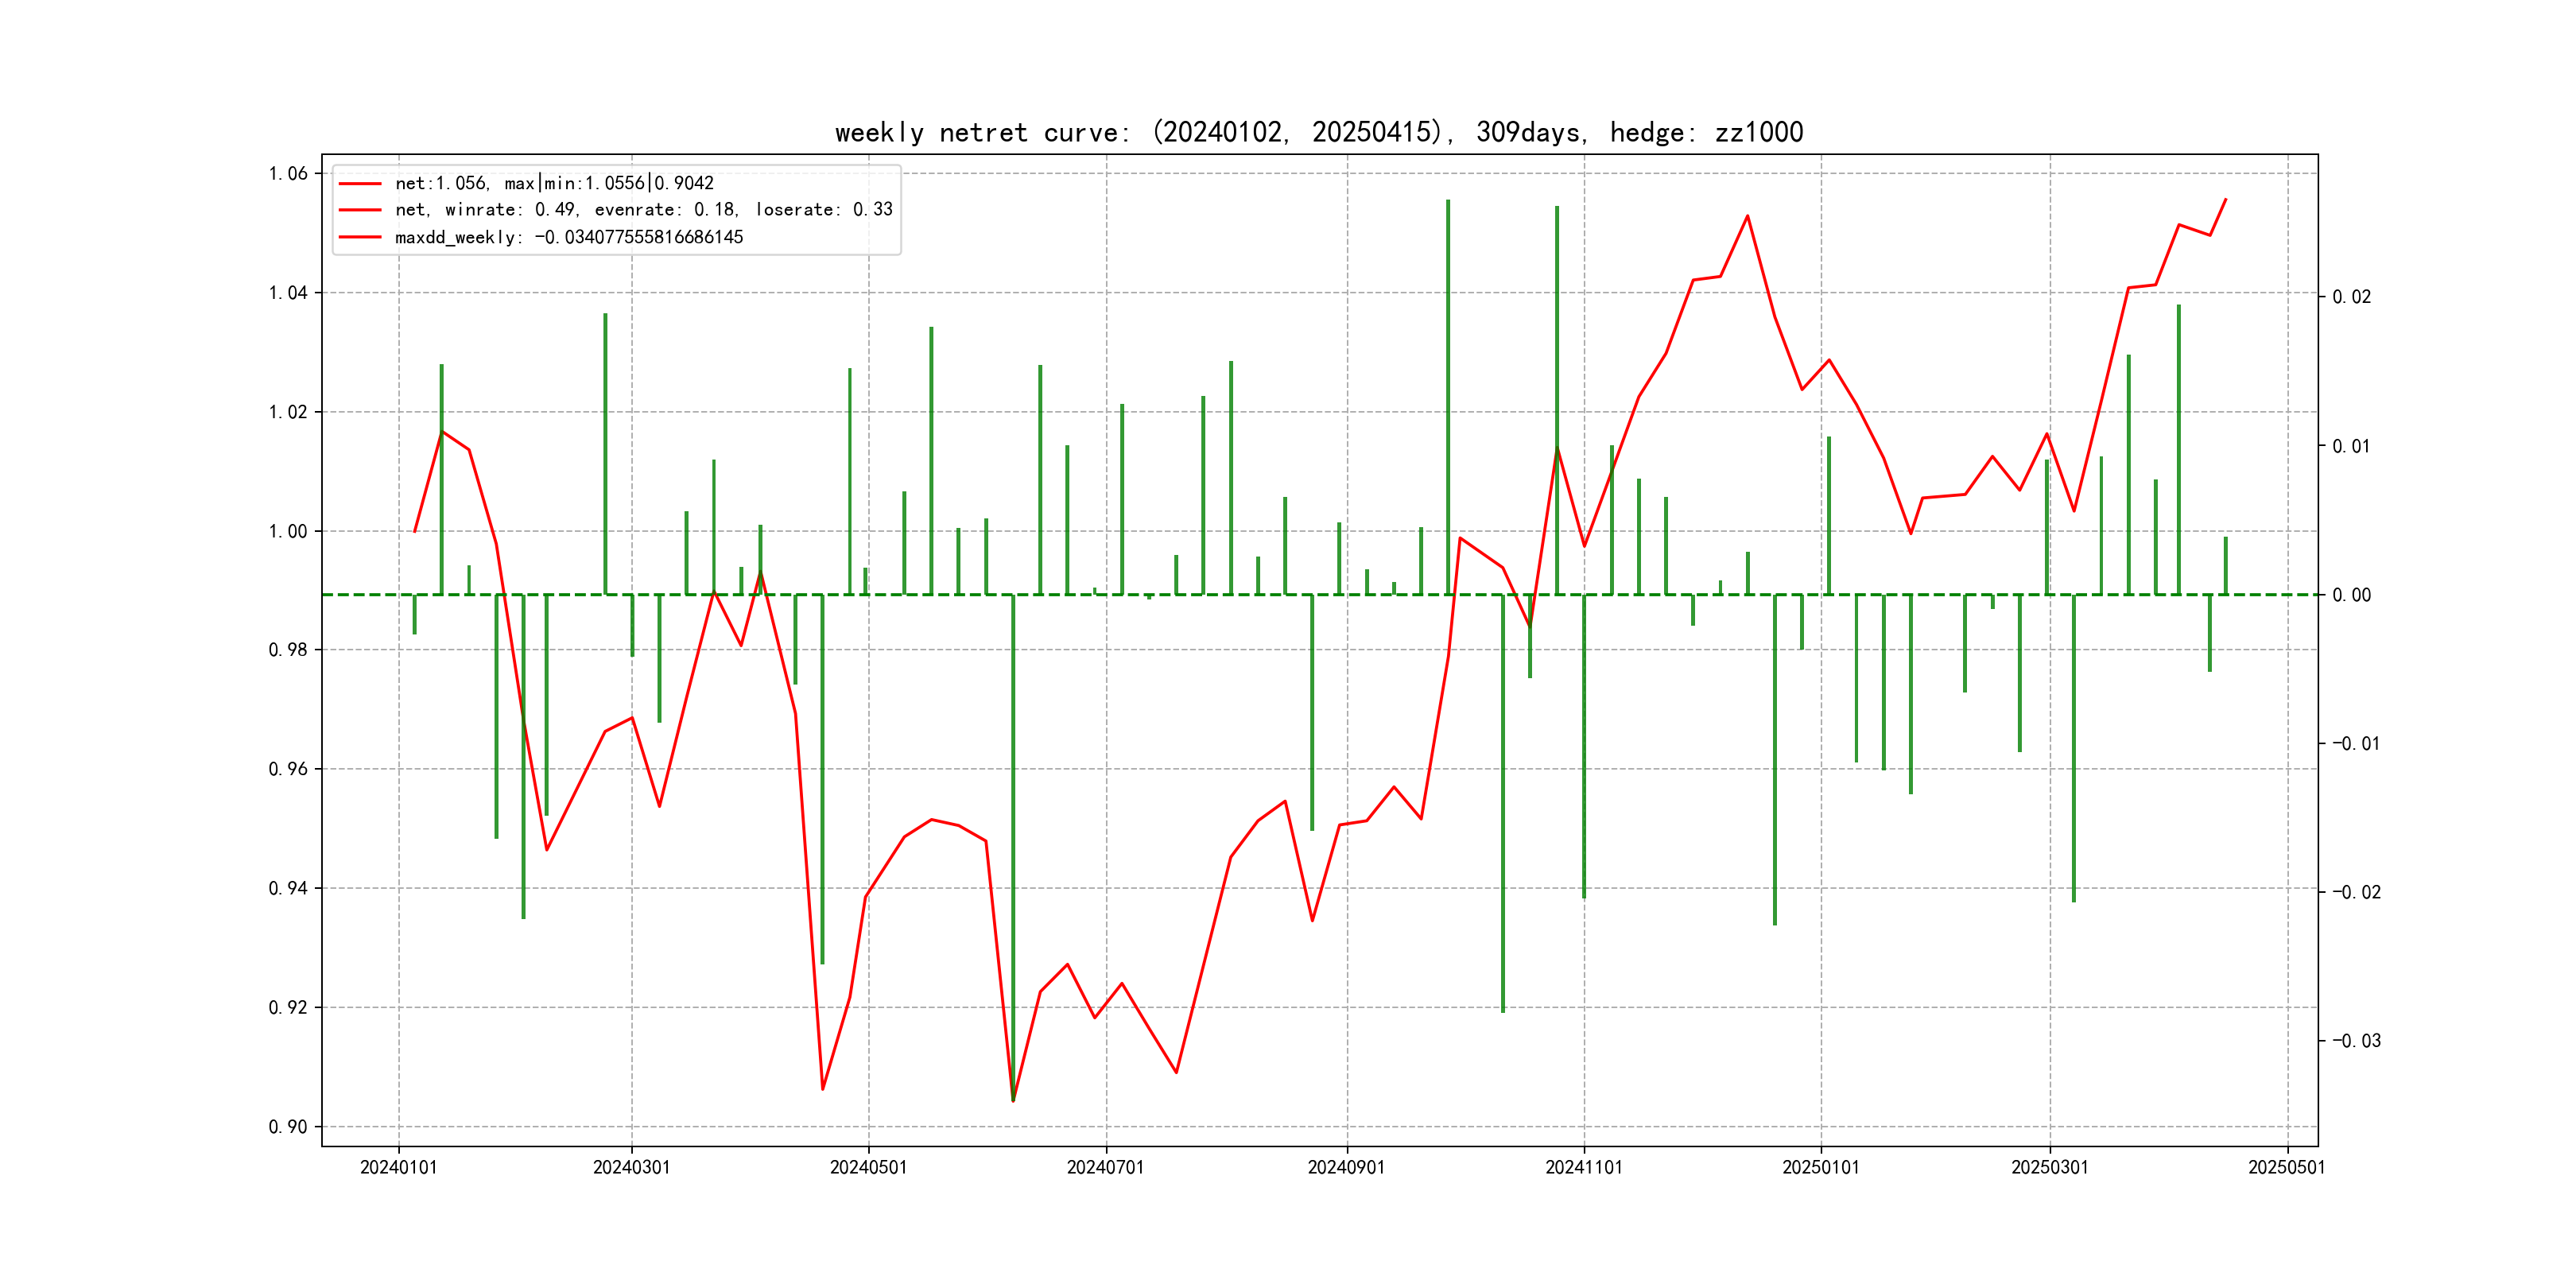
Task: Click right axis tick label 0.00
Action: [2351, 595]
